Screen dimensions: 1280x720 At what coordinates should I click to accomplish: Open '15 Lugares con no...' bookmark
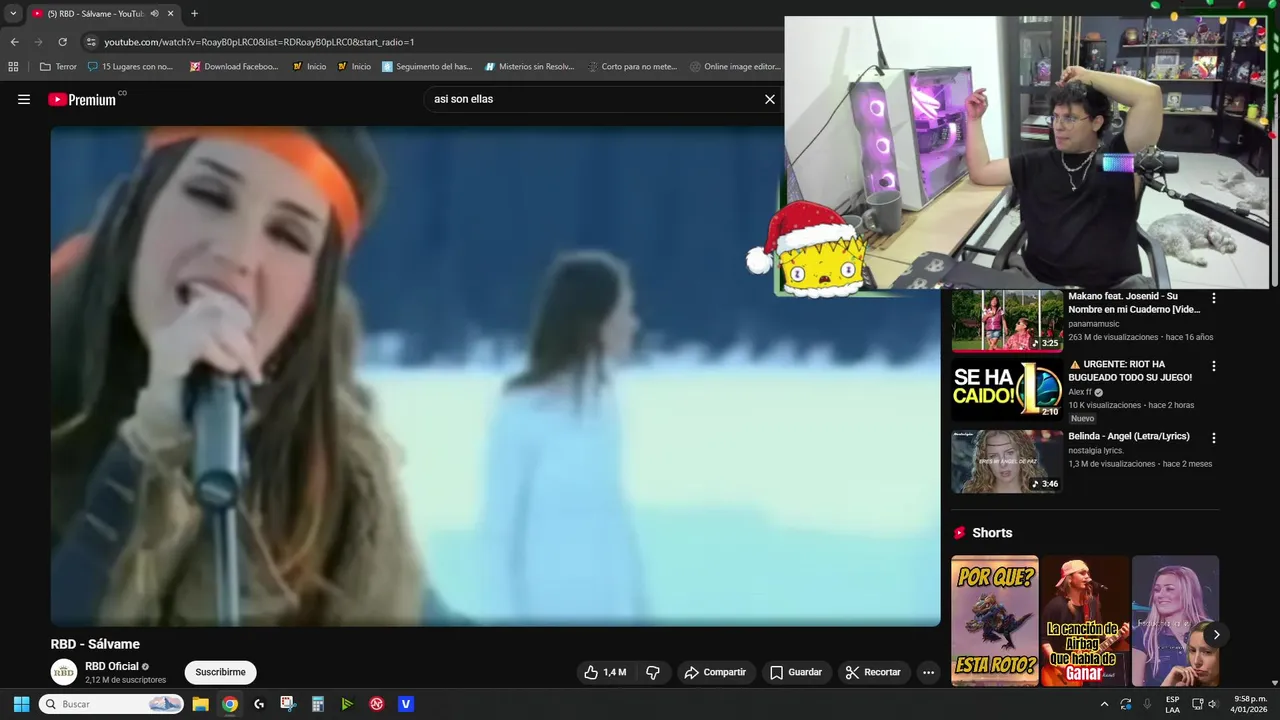[x=130, y=67]
